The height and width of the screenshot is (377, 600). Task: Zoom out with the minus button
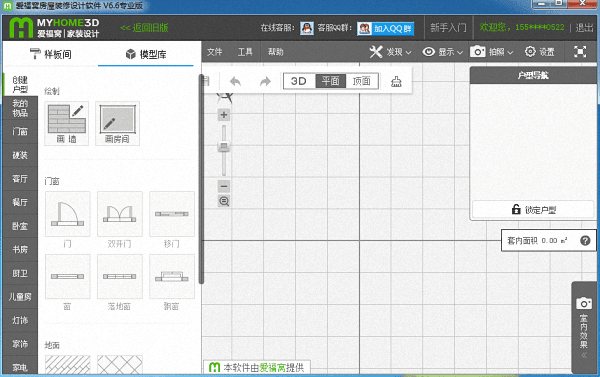tap(224, 186)
